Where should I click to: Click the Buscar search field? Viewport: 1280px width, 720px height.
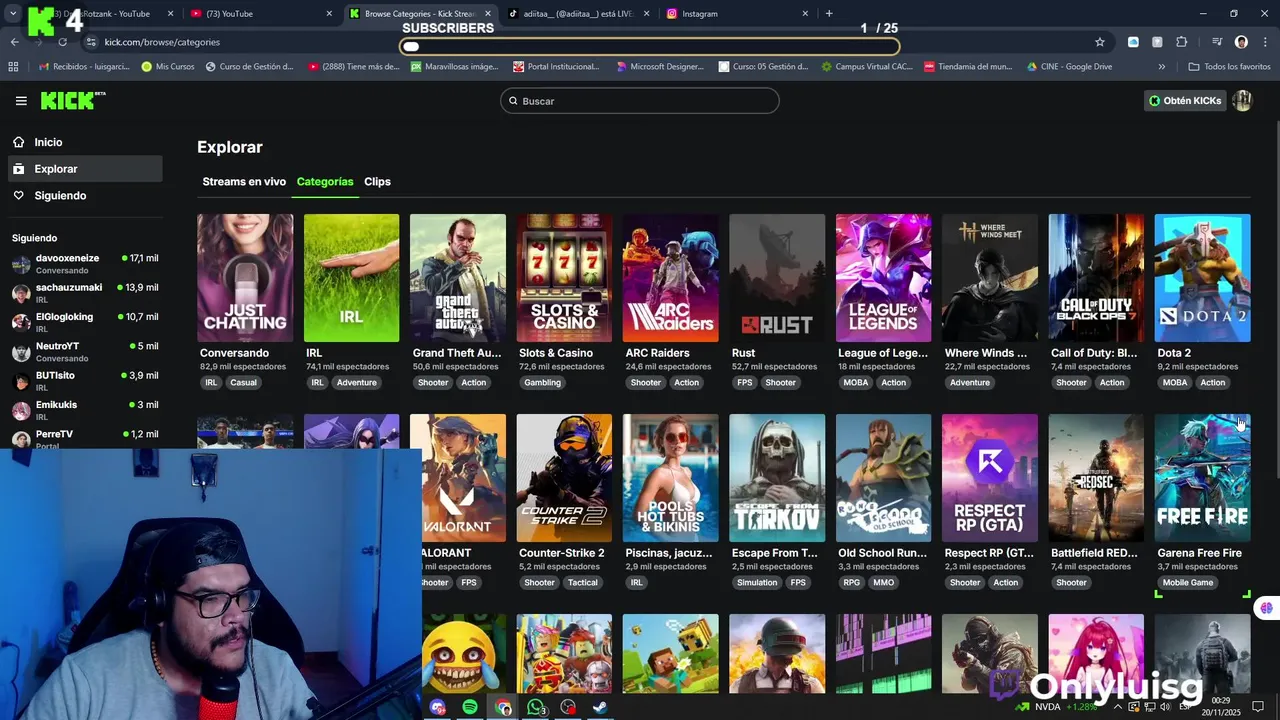click(x=639, y=101)
